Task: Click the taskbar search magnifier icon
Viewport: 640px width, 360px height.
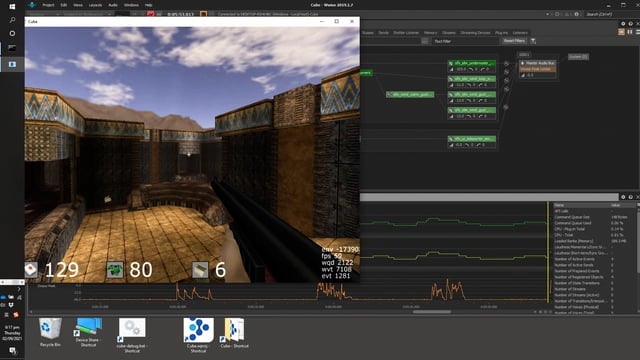Action: pyautogui.click(x=12, y=20)
